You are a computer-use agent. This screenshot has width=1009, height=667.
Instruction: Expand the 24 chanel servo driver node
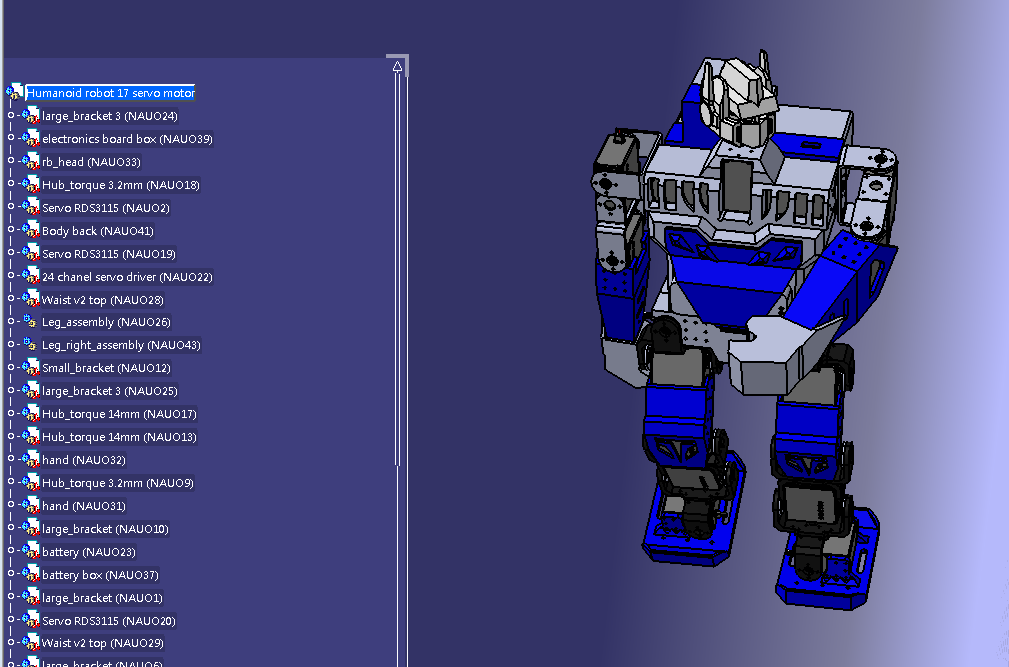coord(11,276)
